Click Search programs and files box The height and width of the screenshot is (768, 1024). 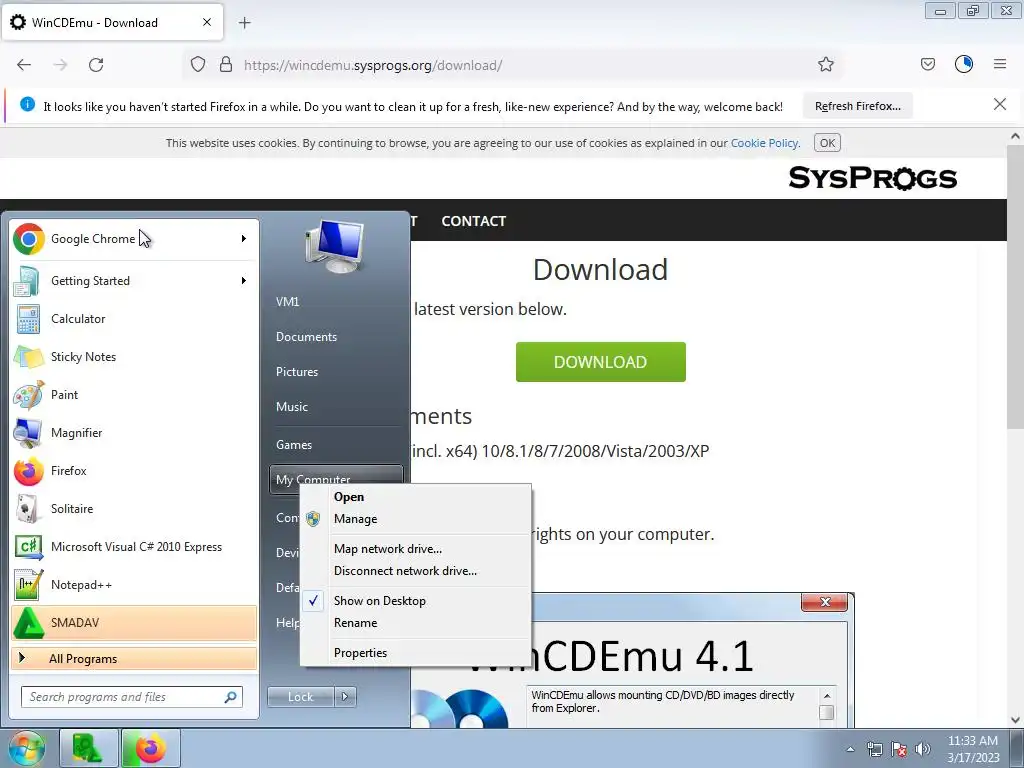[x=131, y=697]
